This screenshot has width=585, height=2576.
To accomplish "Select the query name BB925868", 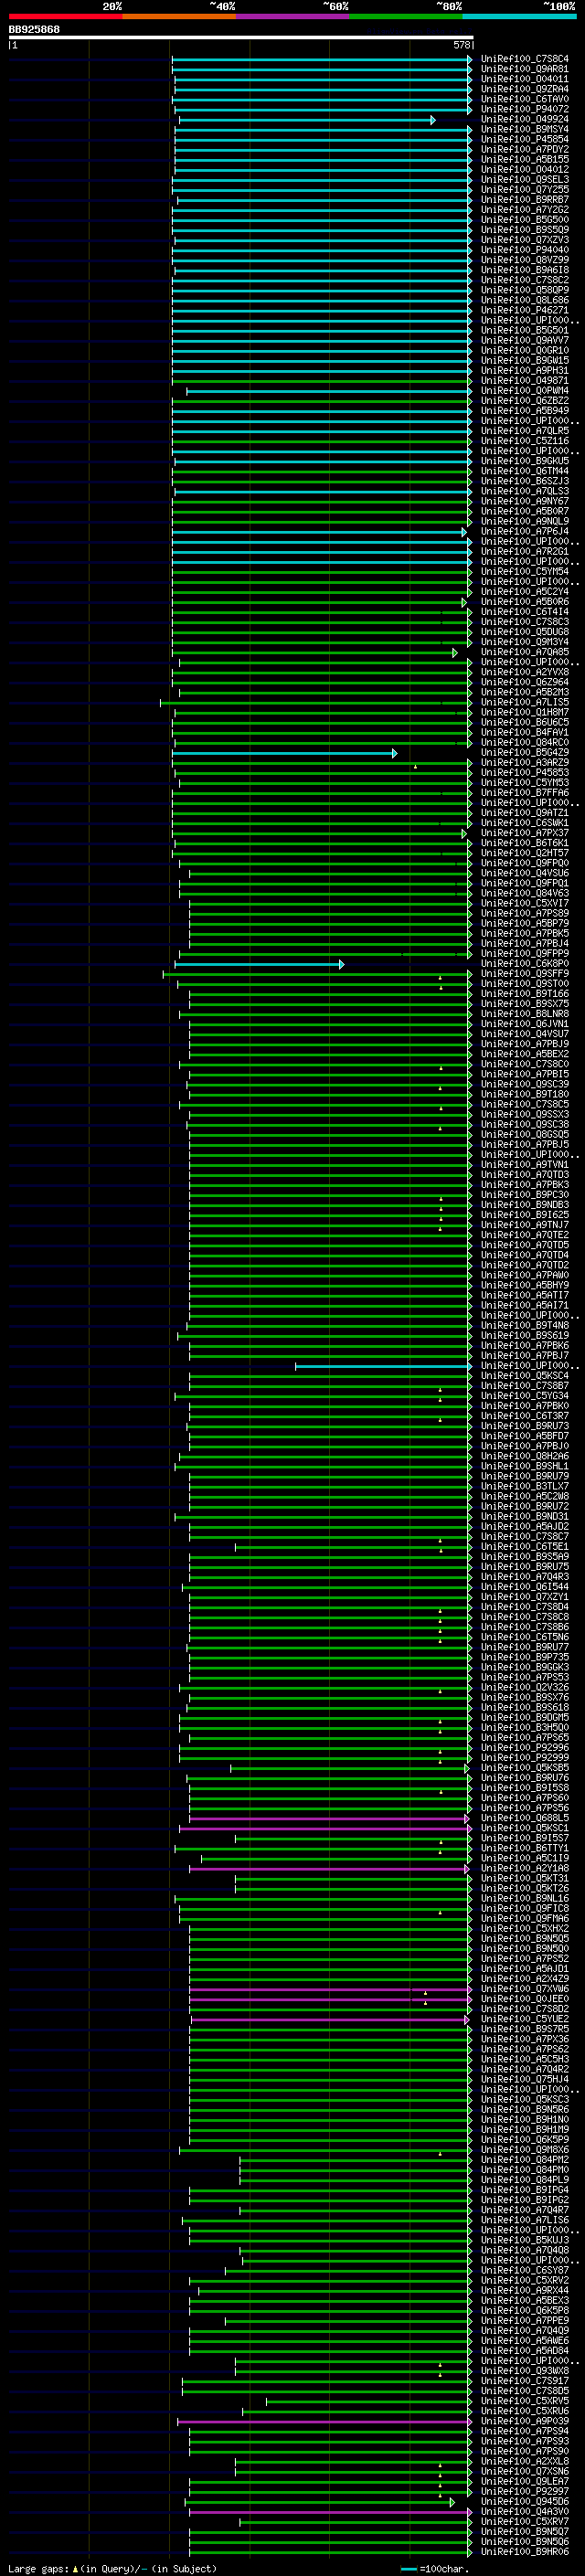I will 34,30.
